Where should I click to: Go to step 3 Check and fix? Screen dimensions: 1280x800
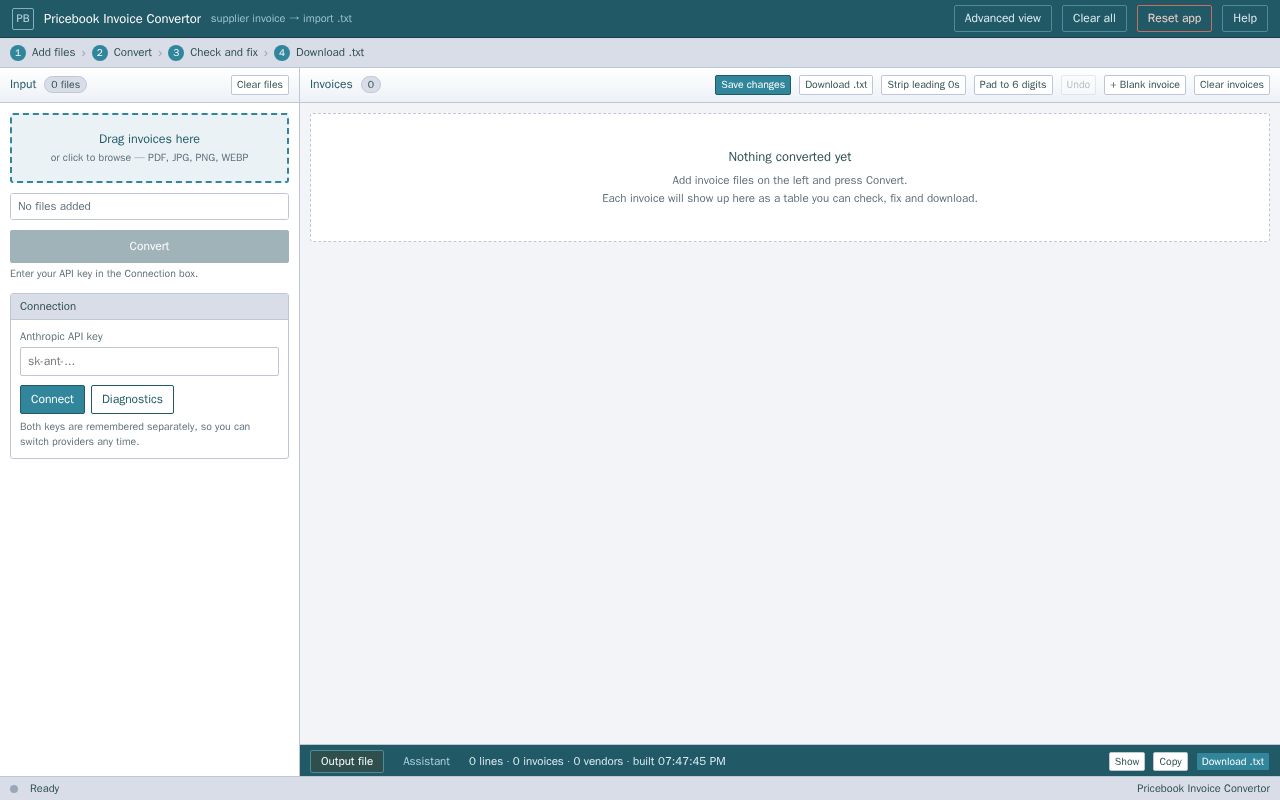[x=213, y=52]
